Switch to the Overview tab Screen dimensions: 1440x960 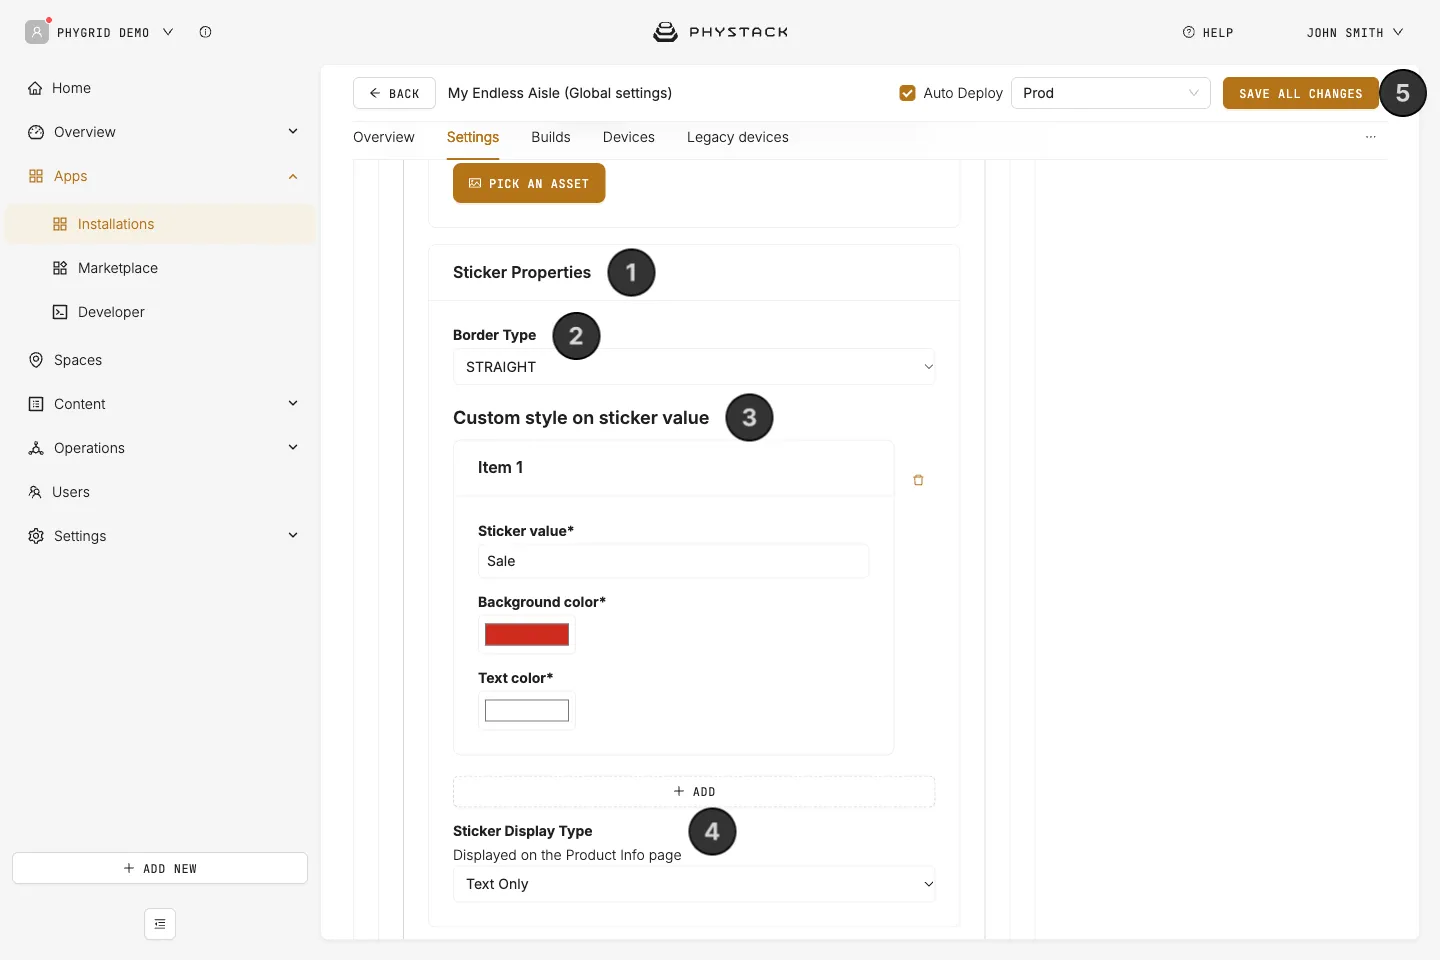384,137
